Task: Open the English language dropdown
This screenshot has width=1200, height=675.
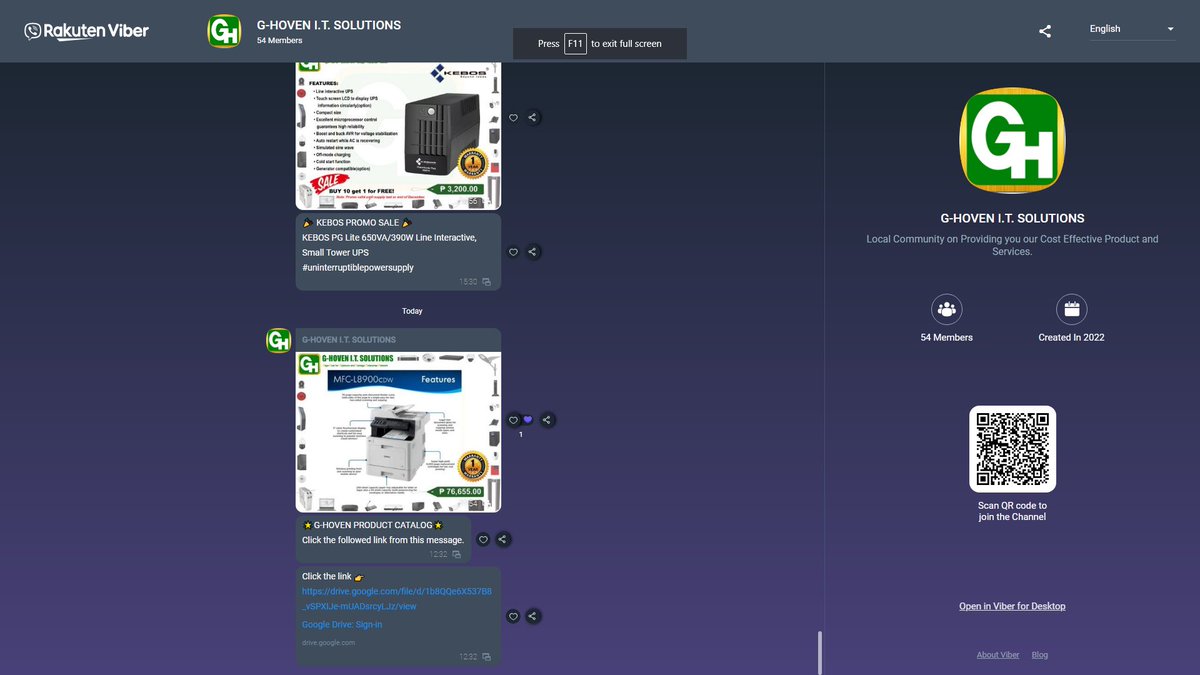Action: click(1132, 29)
